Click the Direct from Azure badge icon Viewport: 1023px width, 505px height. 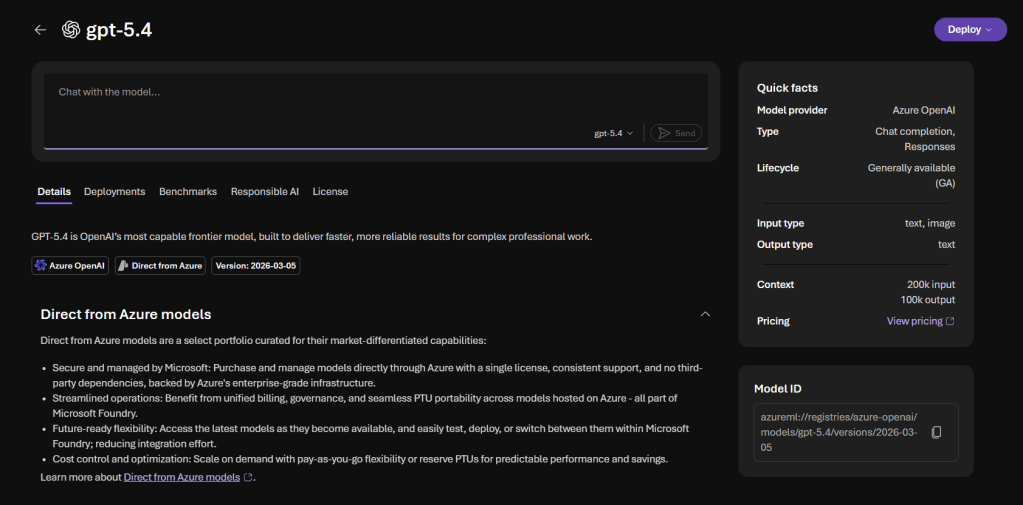tap(124, 266)
